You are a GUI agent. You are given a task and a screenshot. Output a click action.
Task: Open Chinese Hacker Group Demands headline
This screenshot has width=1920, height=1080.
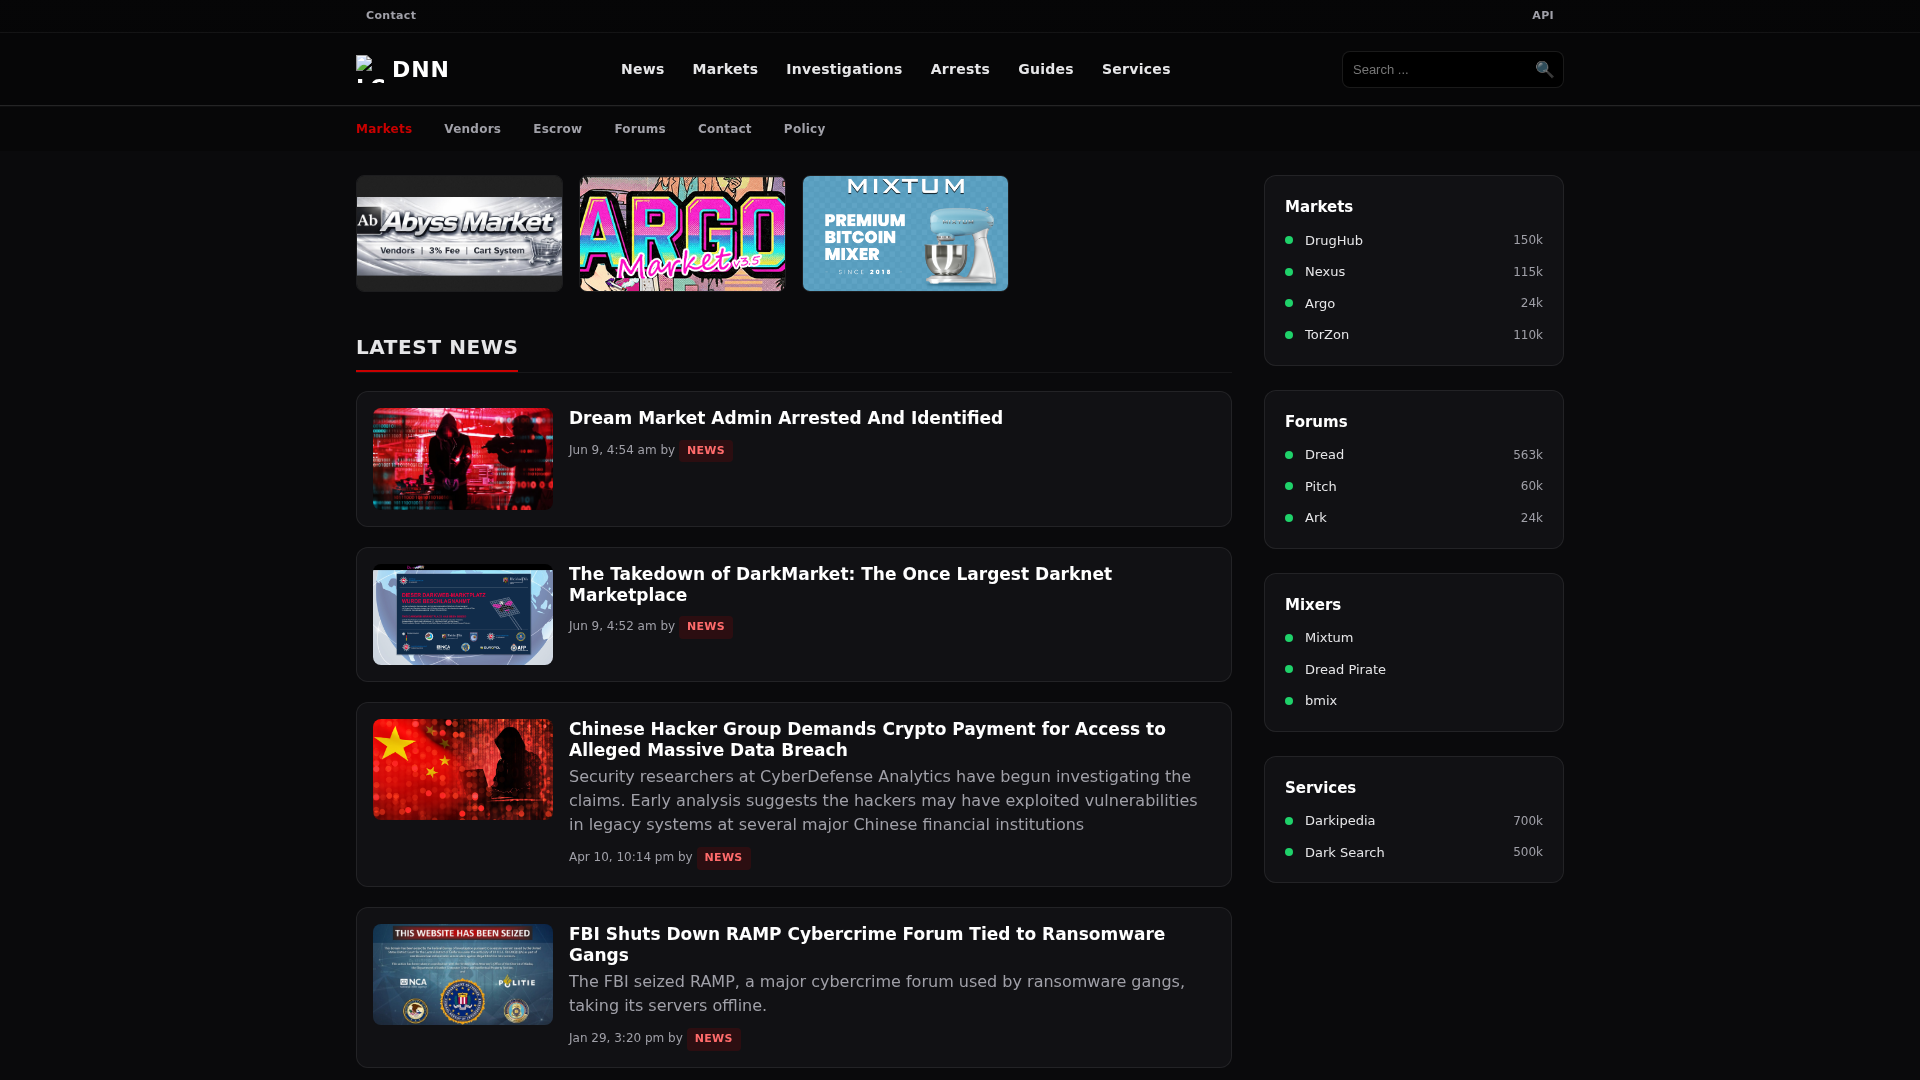[x=867, y=739]
